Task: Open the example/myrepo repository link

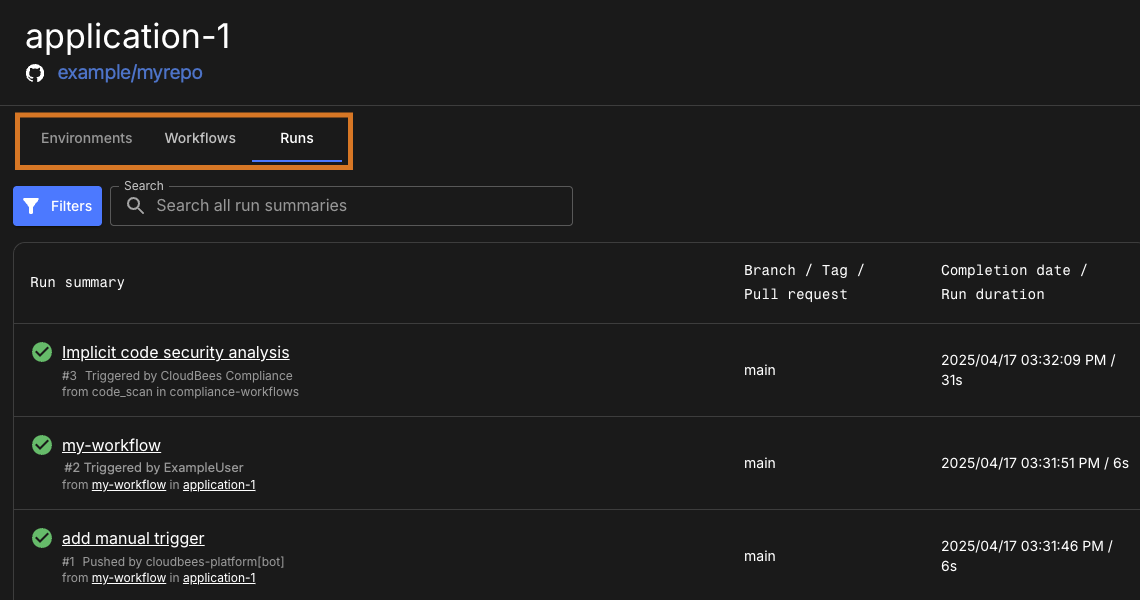Action: click(130, 73)
